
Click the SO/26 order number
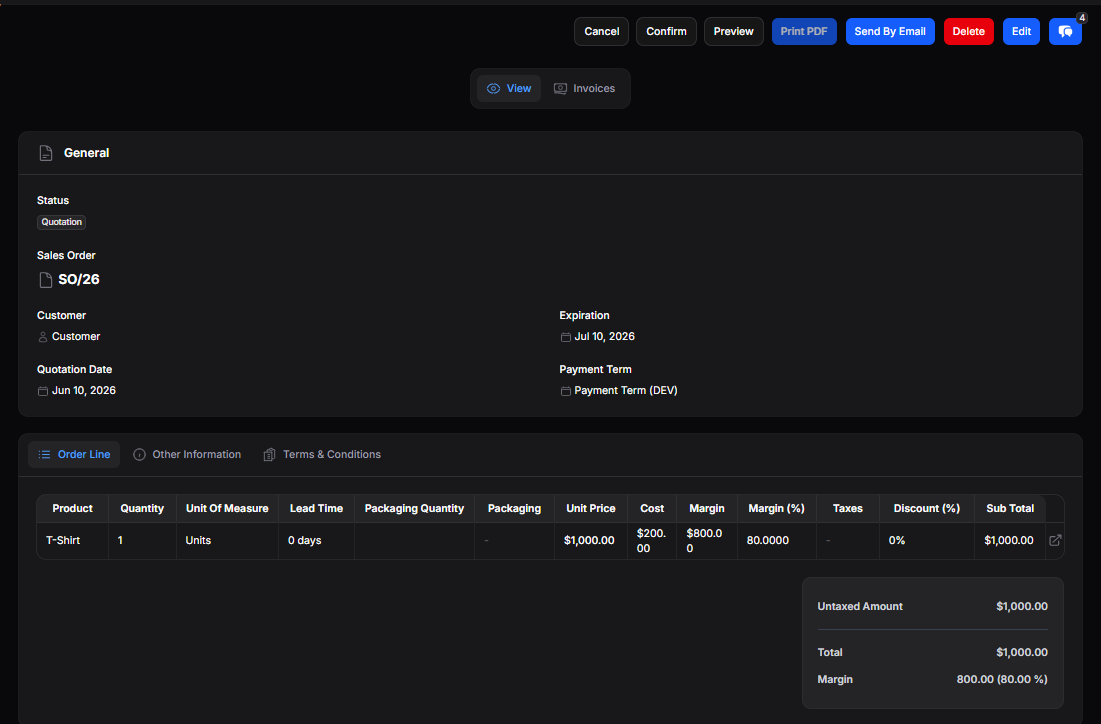79,279
